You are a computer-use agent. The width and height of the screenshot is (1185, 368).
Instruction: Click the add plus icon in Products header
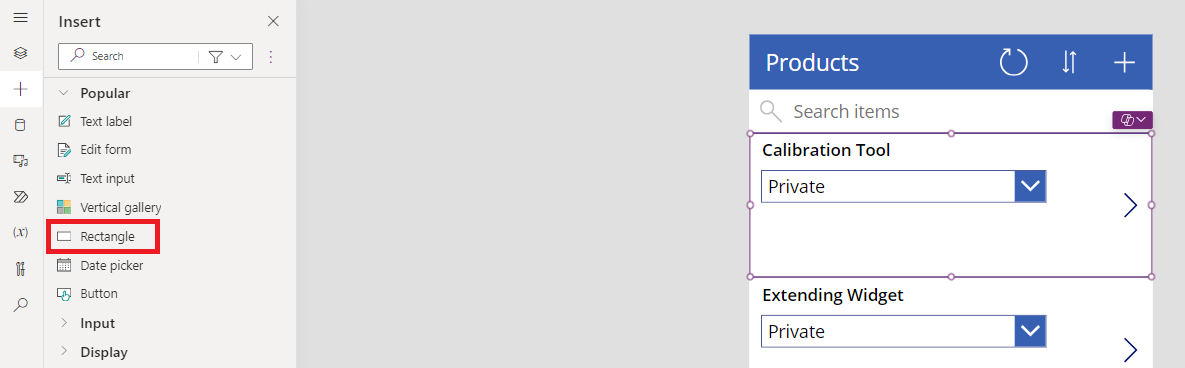point(1125,62)
